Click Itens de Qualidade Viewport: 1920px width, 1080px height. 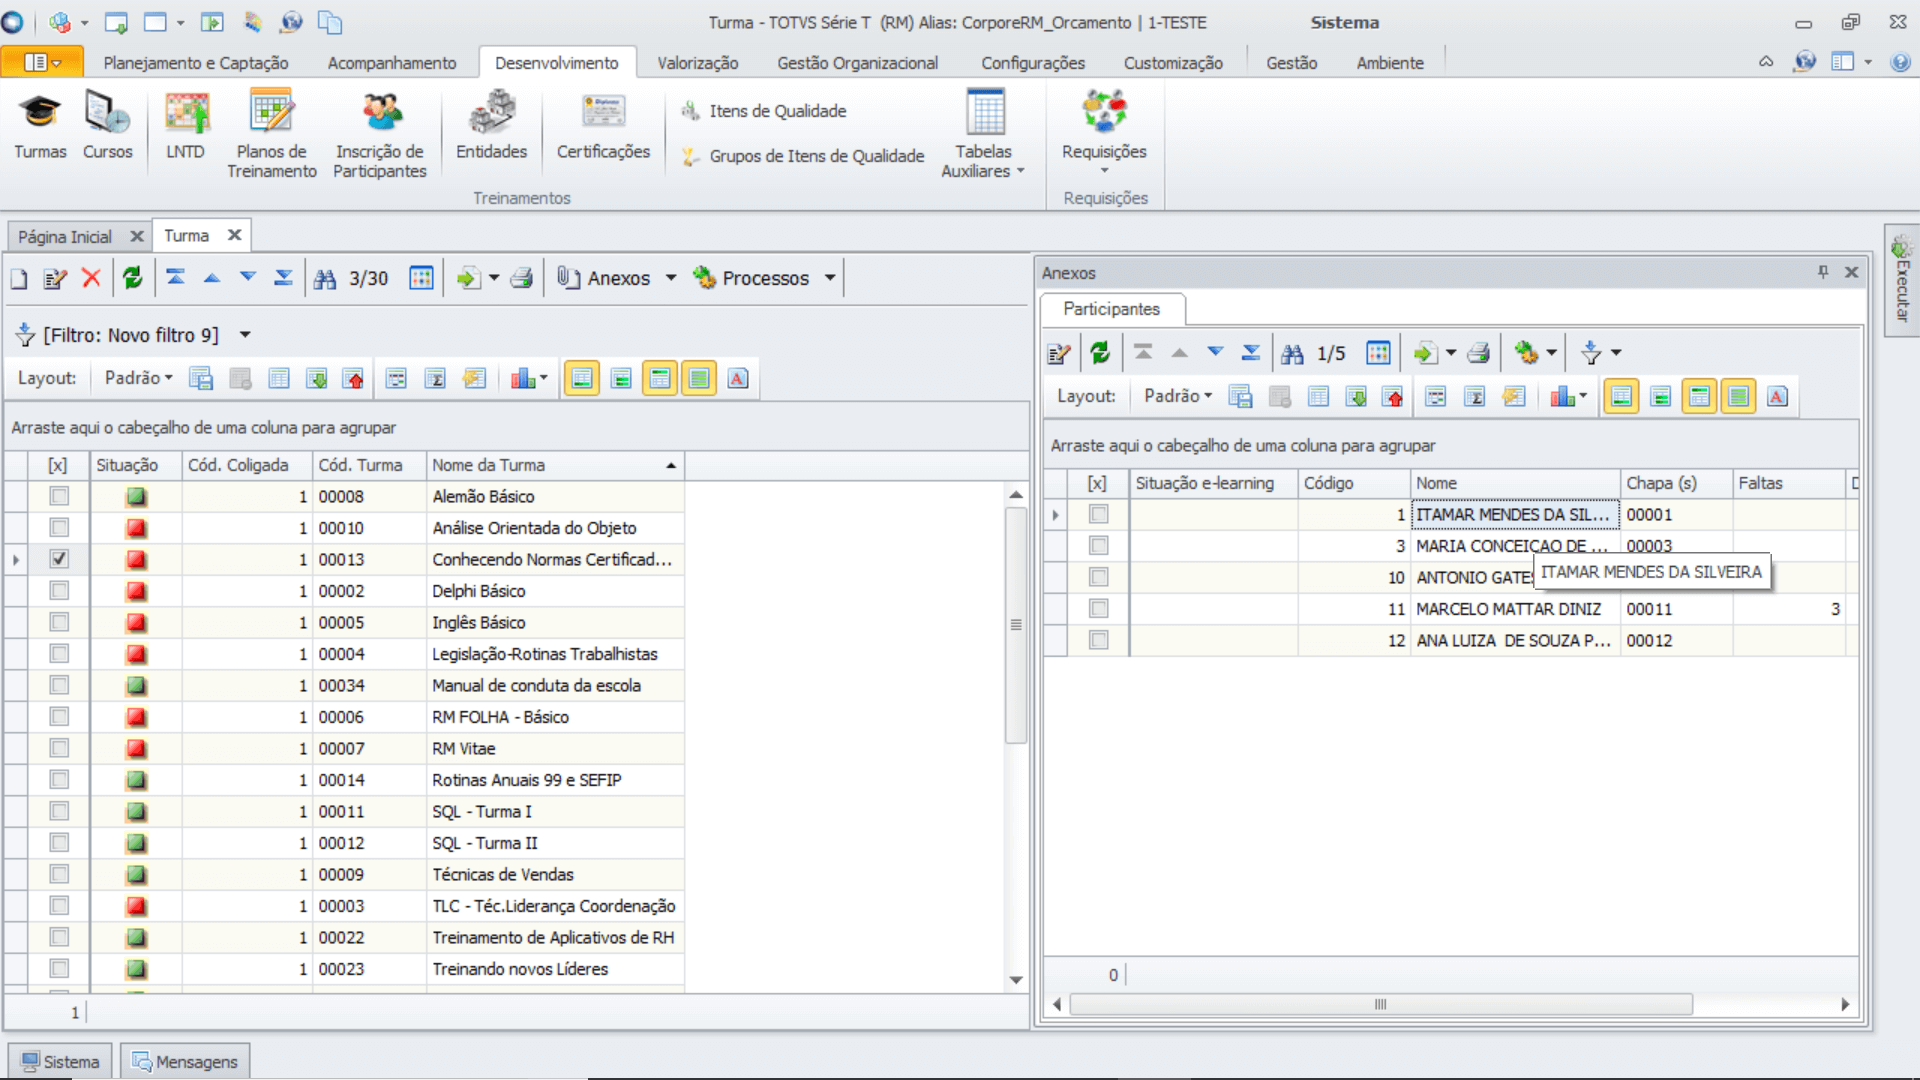(777, 111)
